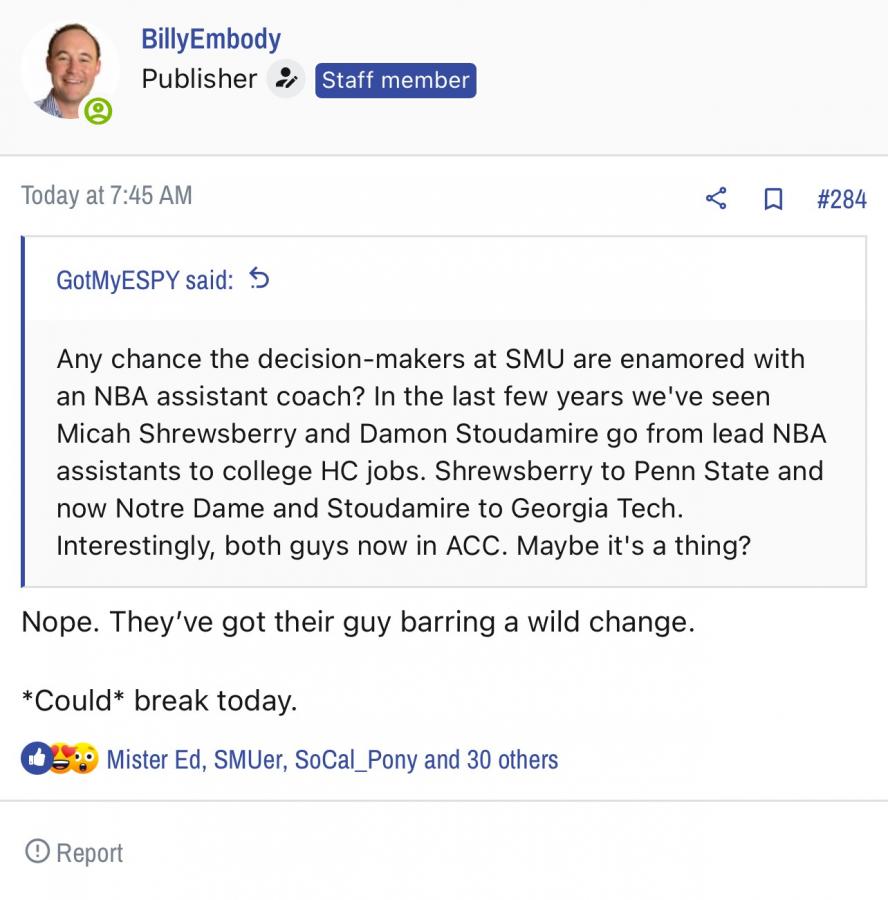View list of Mister Ed and 30 others

332,760
